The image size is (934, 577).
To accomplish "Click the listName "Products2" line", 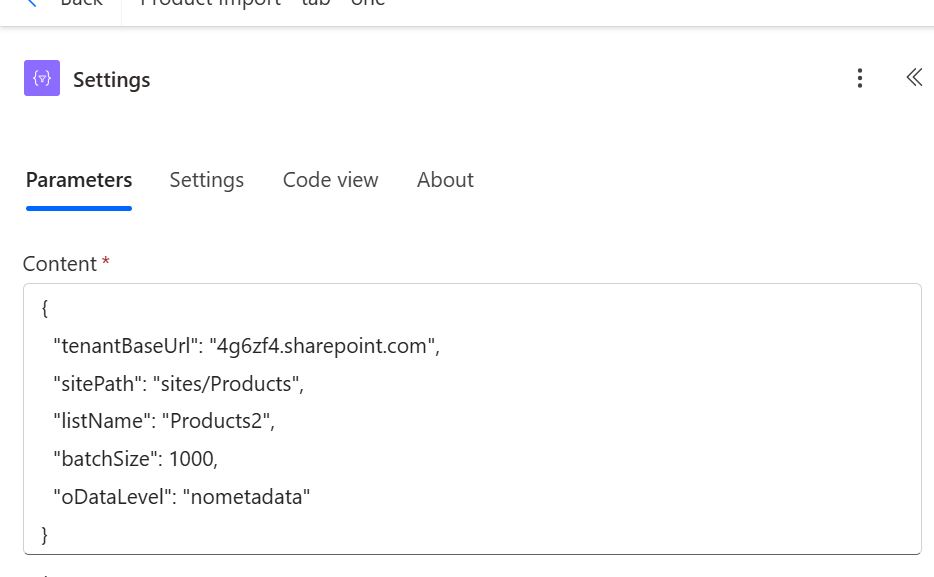I will tap(164, 421).
